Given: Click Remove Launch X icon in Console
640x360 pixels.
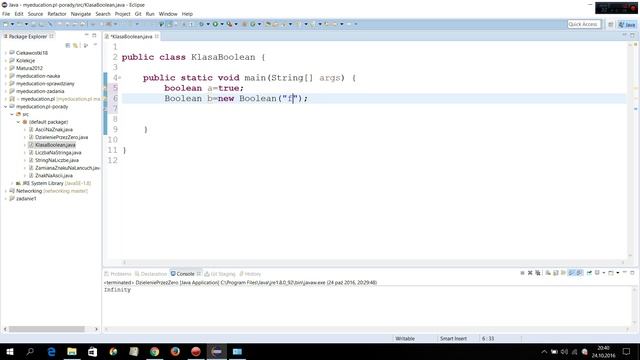Looking at the screenshot, I should (530, 273).
